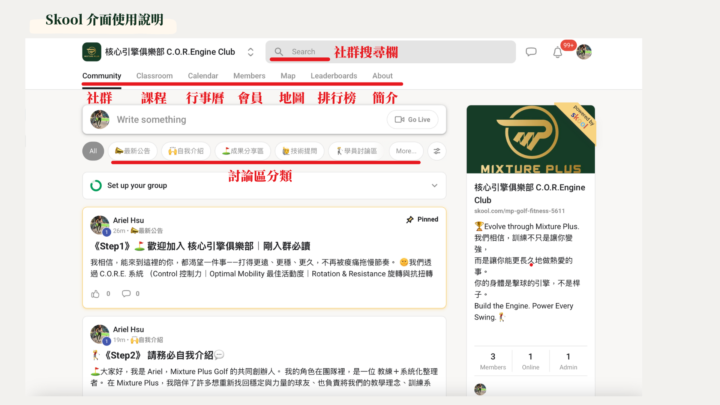Click the Step1 post body text starting 我相信

tap(261, 268)
